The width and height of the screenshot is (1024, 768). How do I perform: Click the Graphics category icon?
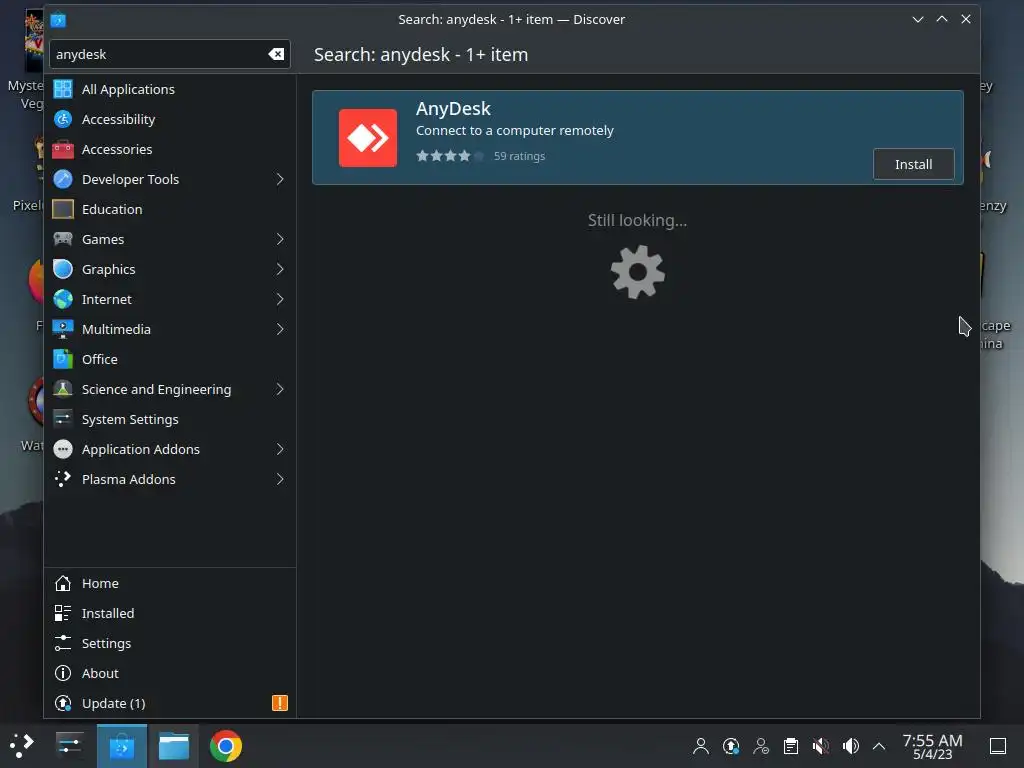click(63, 269)
